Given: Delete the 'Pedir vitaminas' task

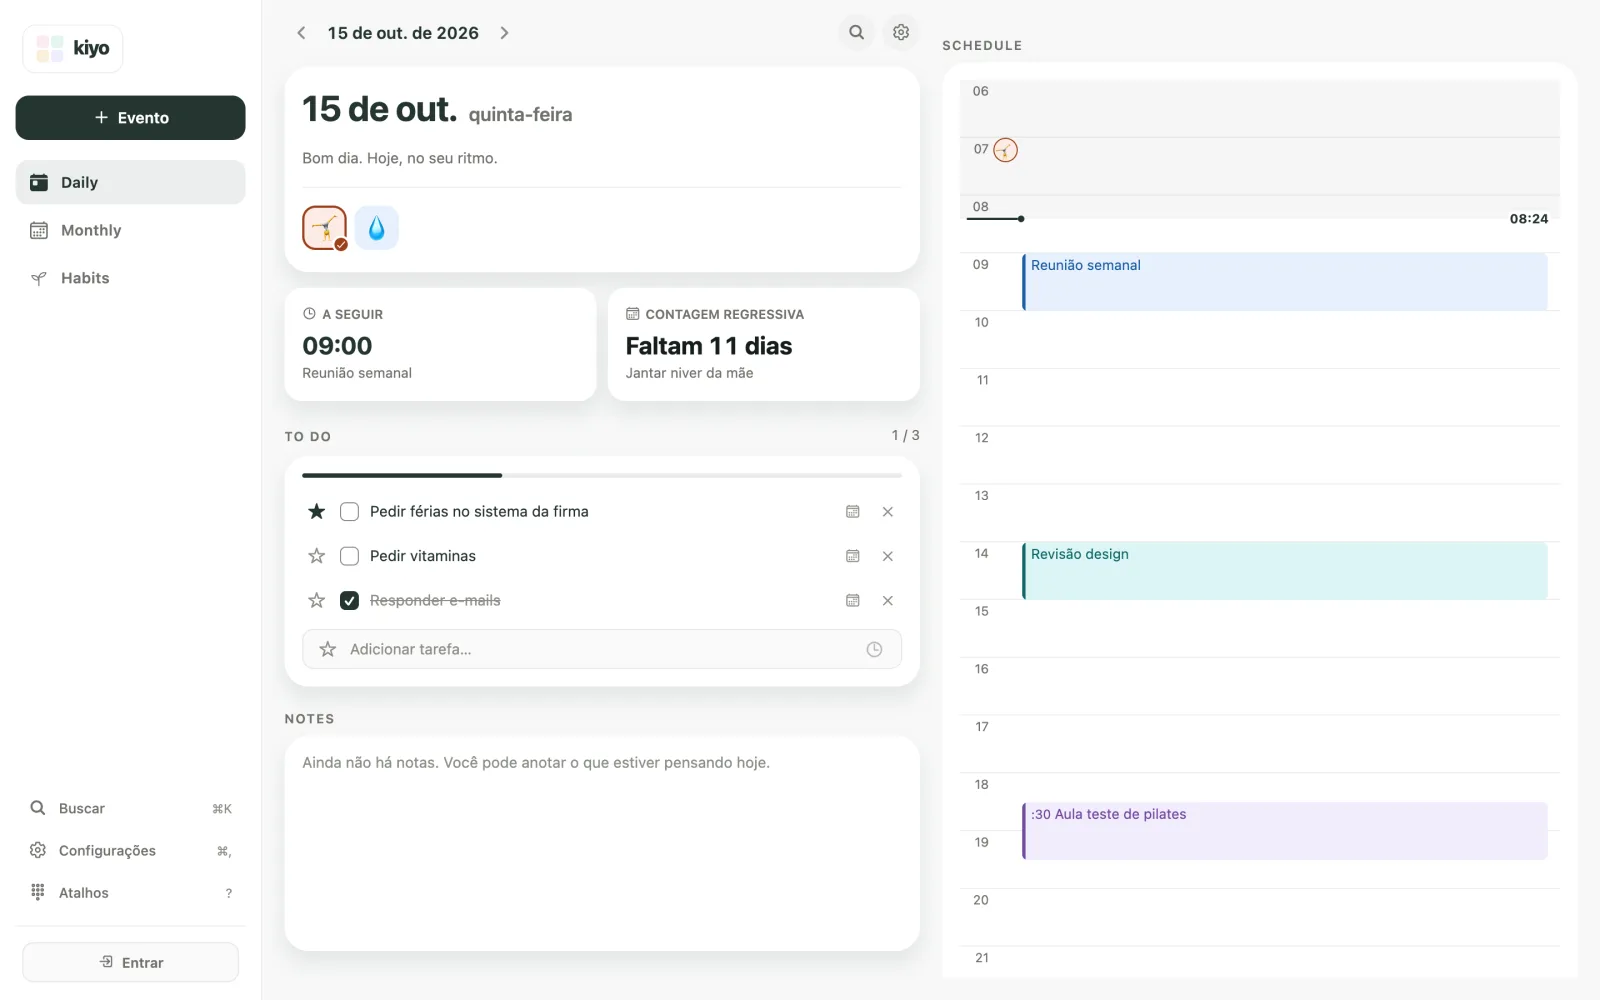Looking at the screenshot, I should 888,556.
